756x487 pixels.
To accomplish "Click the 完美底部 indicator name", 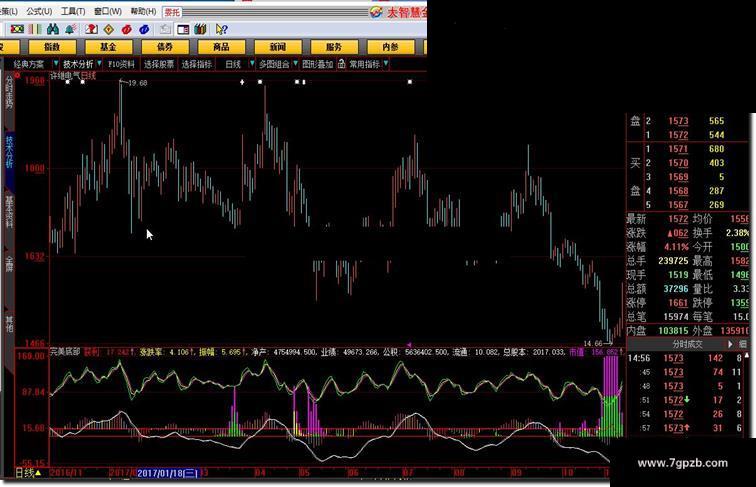I will click(x=65, y=352).
